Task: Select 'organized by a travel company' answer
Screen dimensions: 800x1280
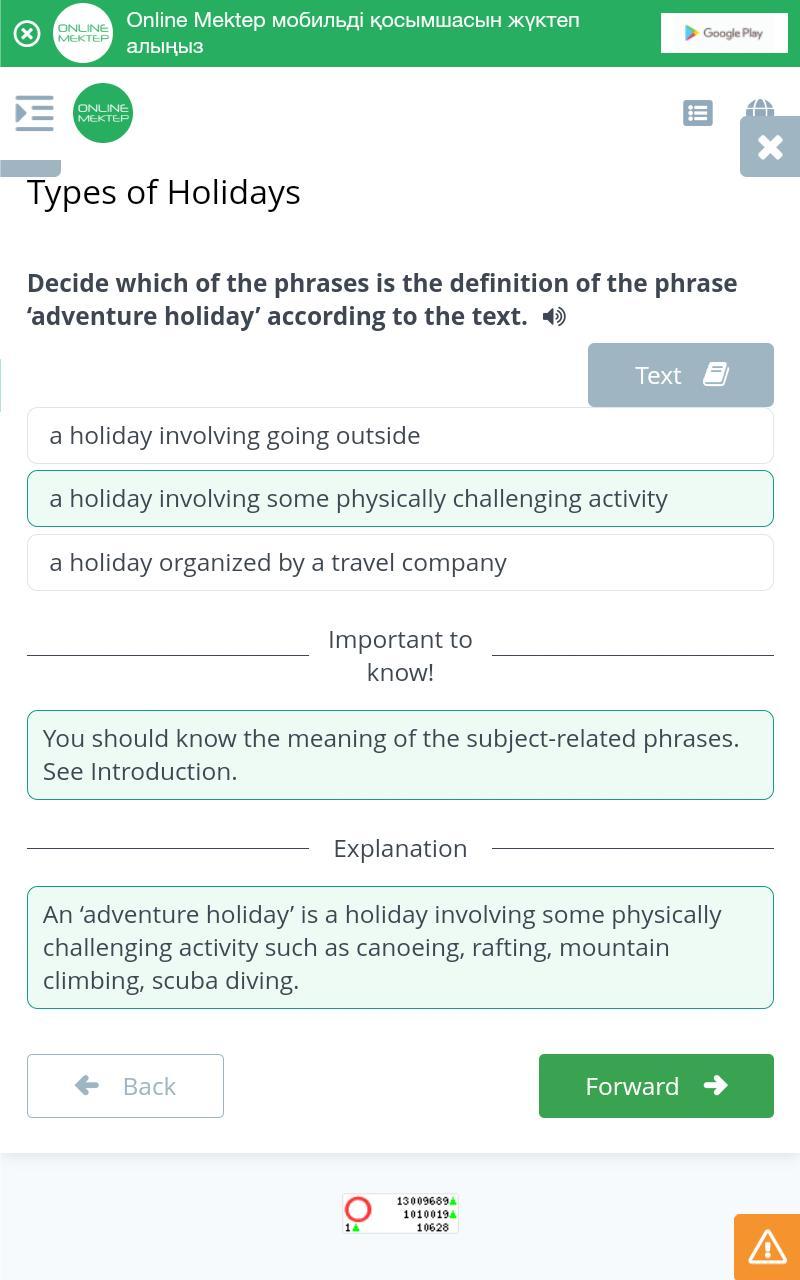Action: pyautogui.click(x=400, y=562)
